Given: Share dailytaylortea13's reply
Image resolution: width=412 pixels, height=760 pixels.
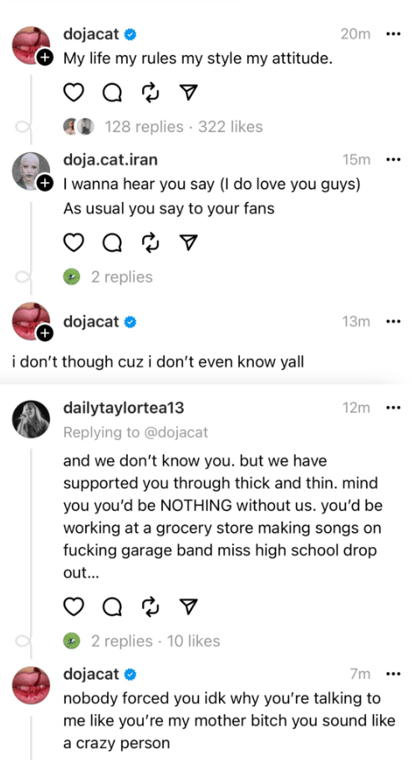Looking at the screenshot, I should (x=189, y=606).
